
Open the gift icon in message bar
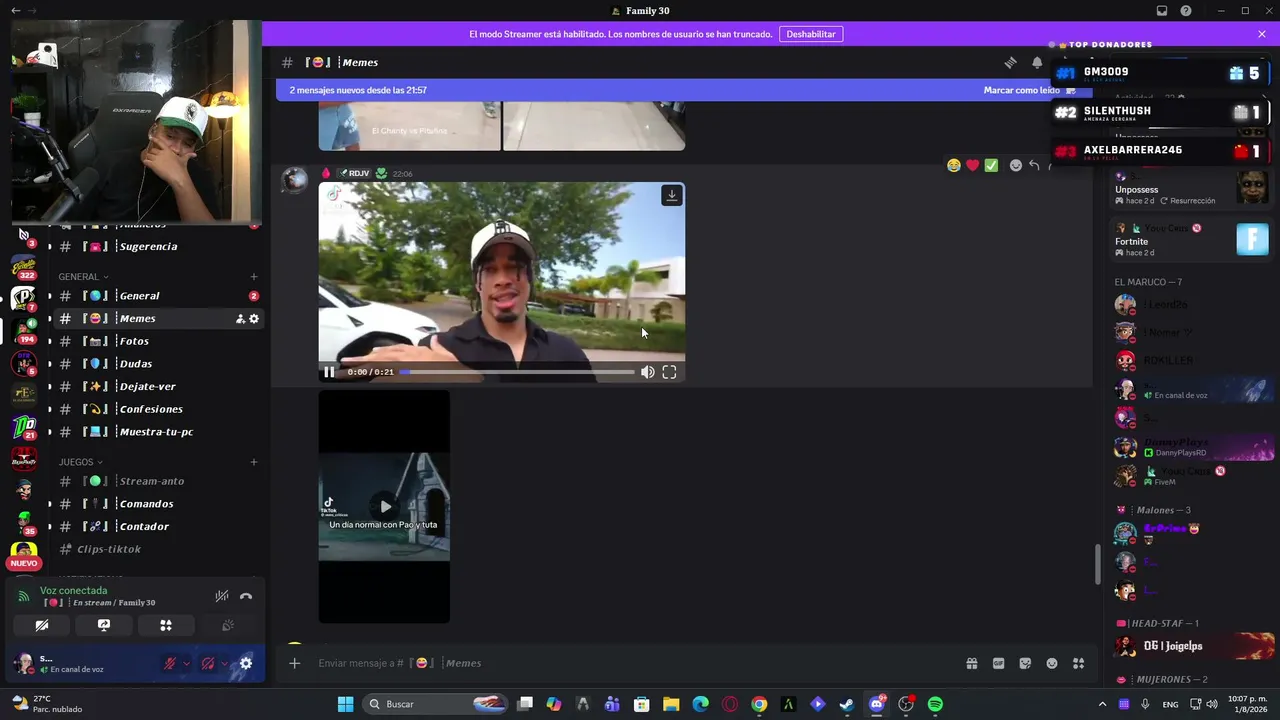click(971, 663)
